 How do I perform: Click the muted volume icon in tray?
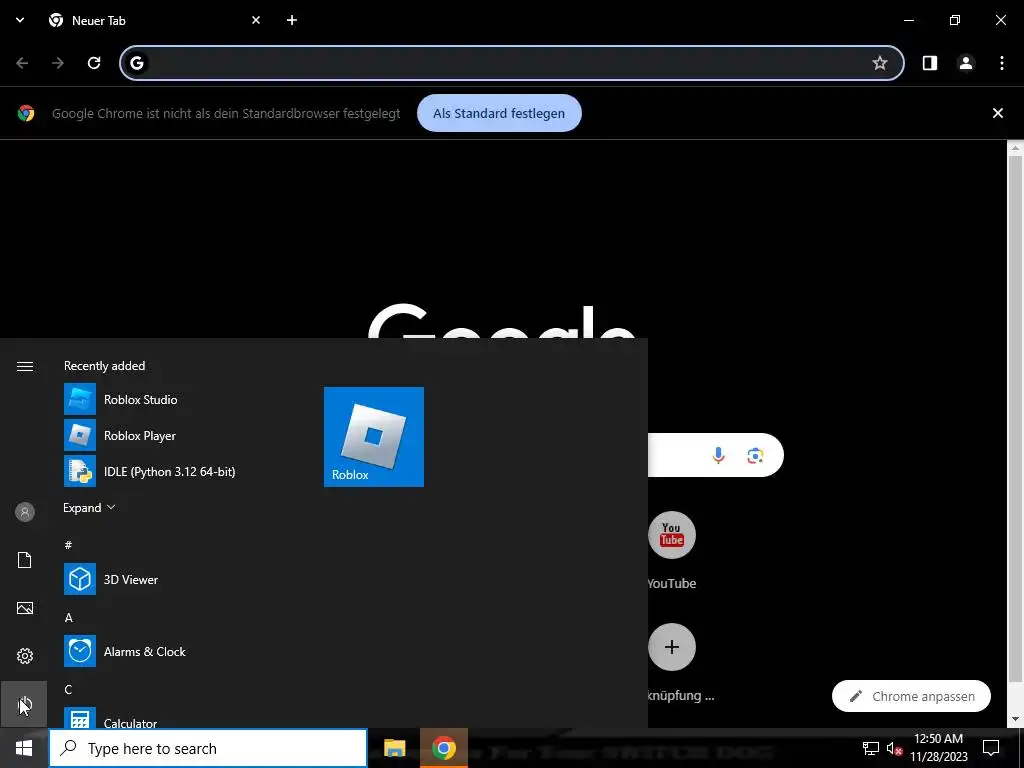tap(894, 748)
